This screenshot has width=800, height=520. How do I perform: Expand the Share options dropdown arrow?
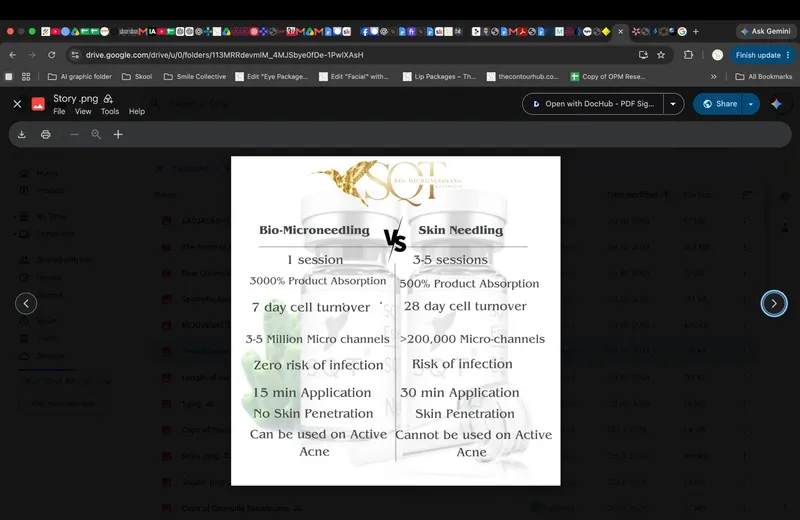pos(751,104)
